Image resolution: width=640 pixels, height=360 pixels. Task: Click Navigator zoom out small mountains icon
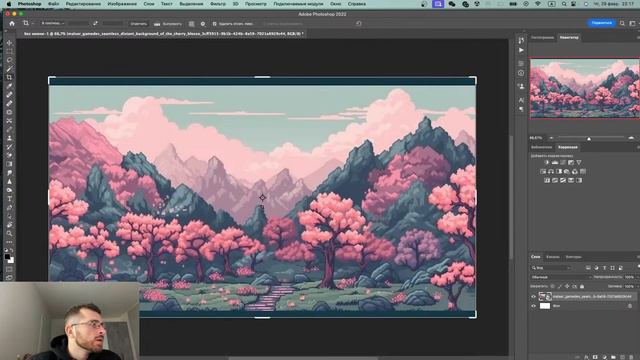pyautogui.click(x=551, y=138)
